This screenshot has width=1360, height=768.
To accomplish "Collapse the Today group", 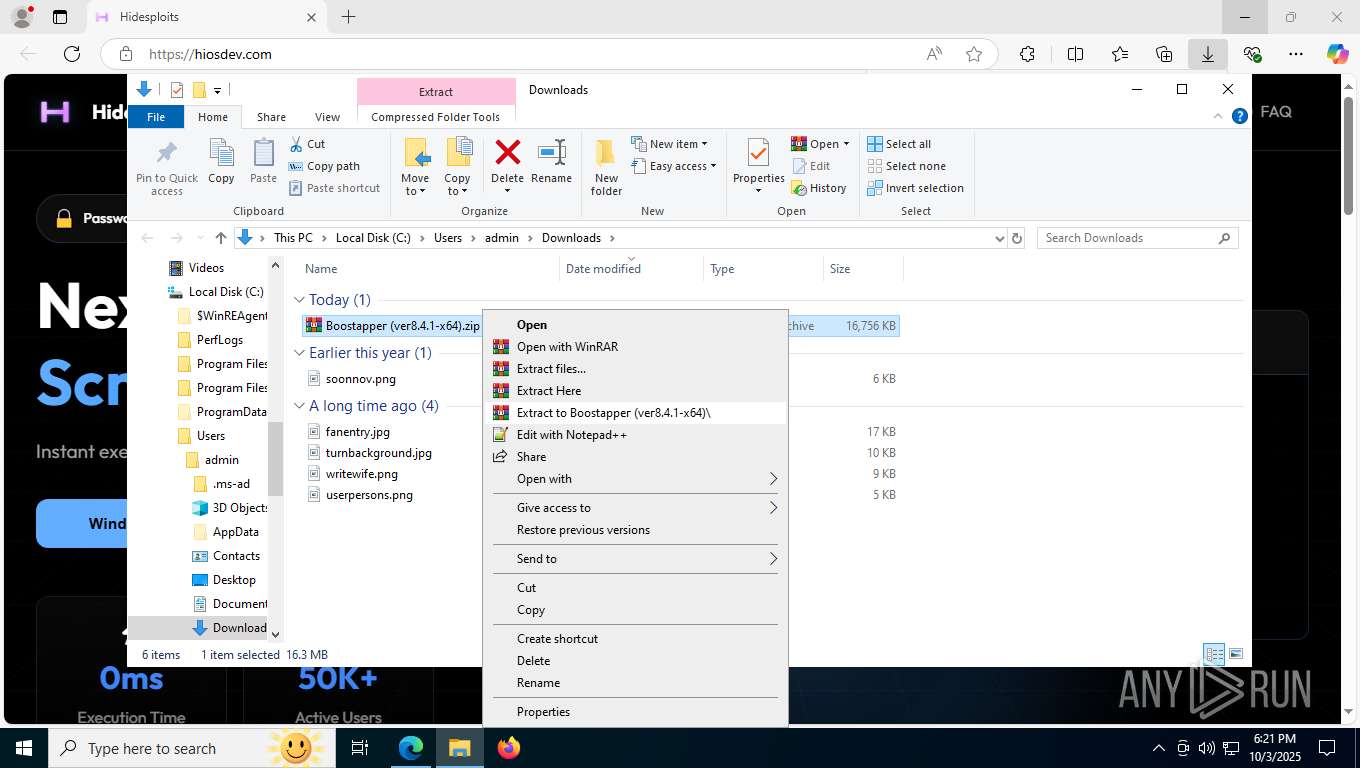I will tap(299, 300).
